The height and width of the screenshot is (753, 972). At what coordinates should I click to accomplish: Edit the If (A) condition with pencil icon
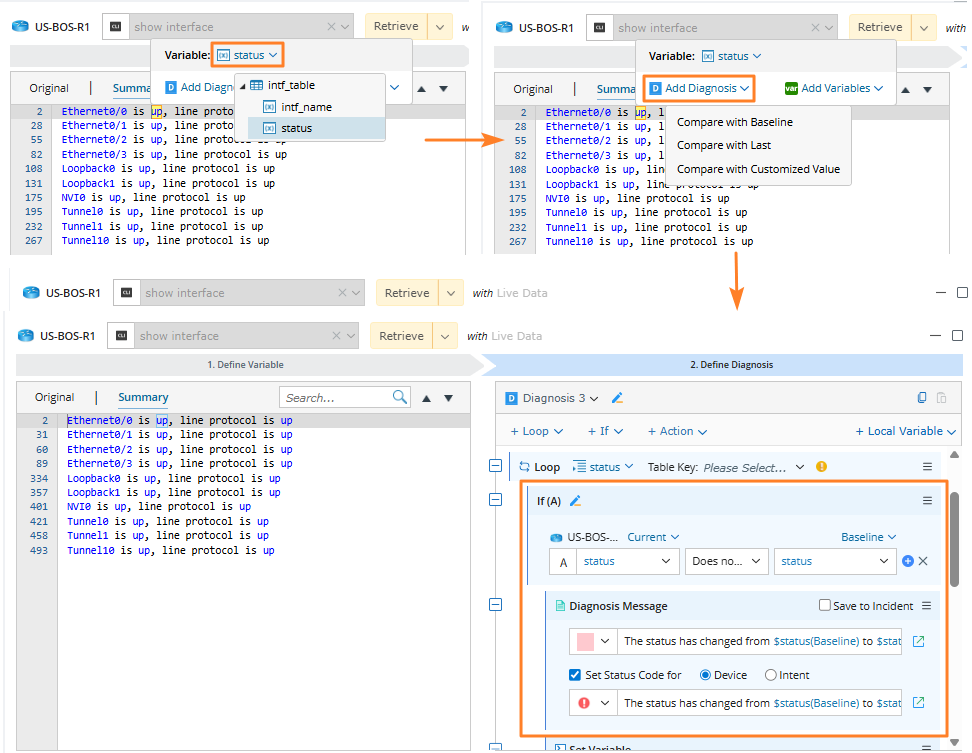point(575,501)
